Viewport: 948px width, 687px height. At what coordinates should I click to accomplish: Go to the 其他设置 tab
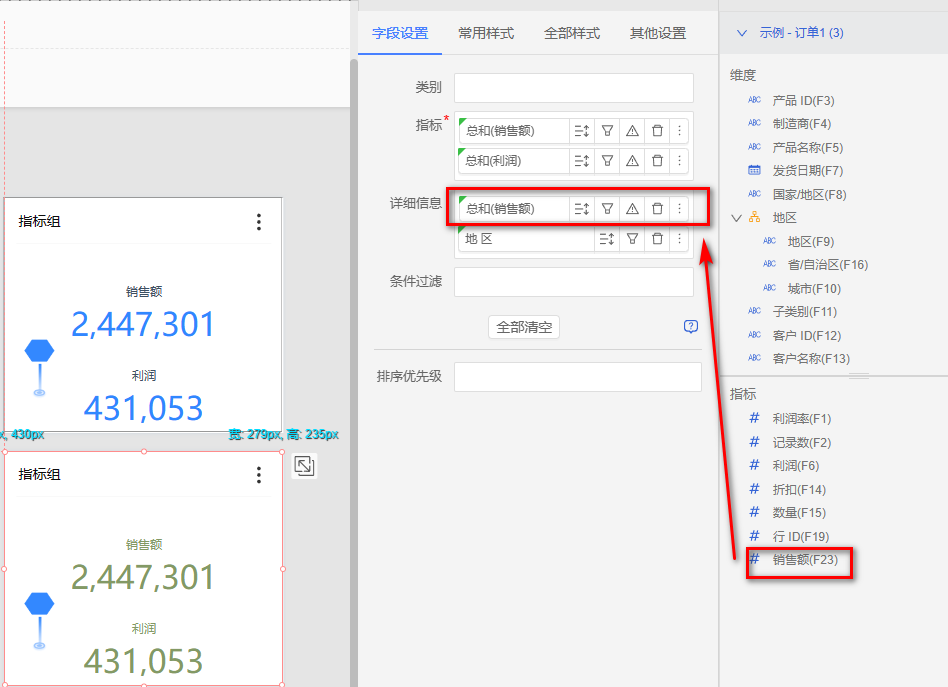pyautogui.click(x=658, y=33)
